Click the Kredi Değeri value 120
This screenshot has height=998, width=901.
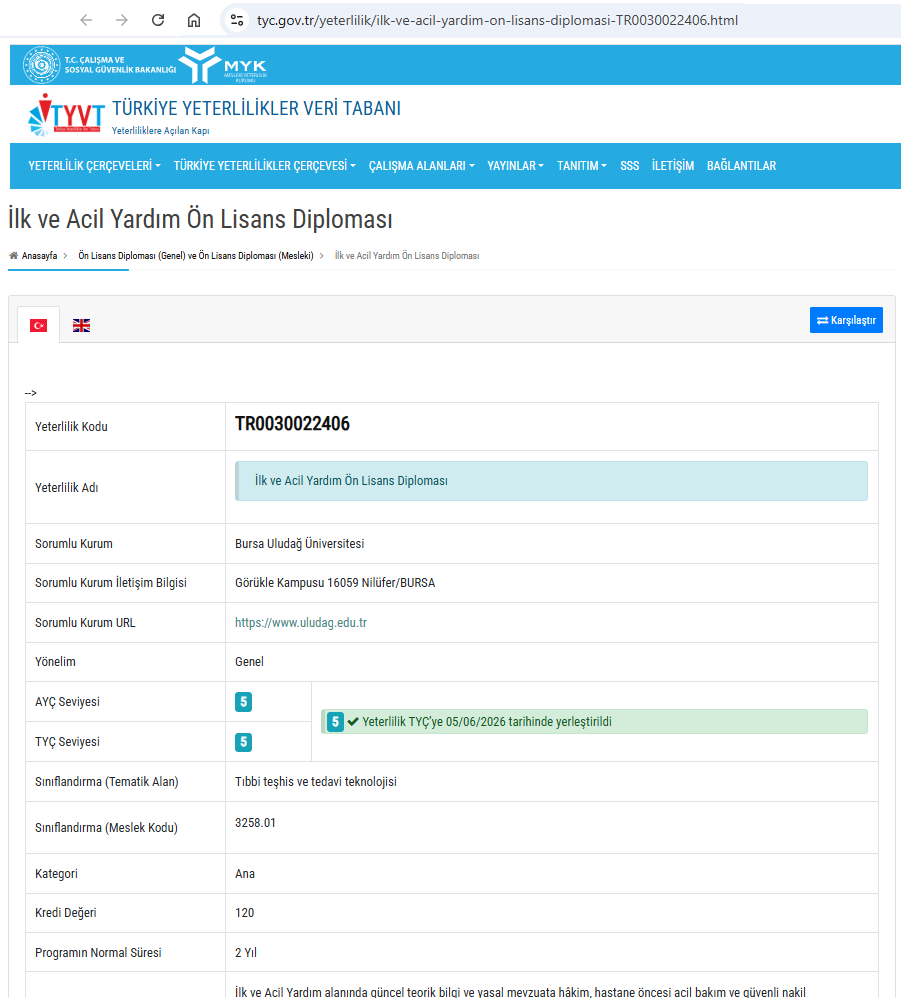point(244,913)
